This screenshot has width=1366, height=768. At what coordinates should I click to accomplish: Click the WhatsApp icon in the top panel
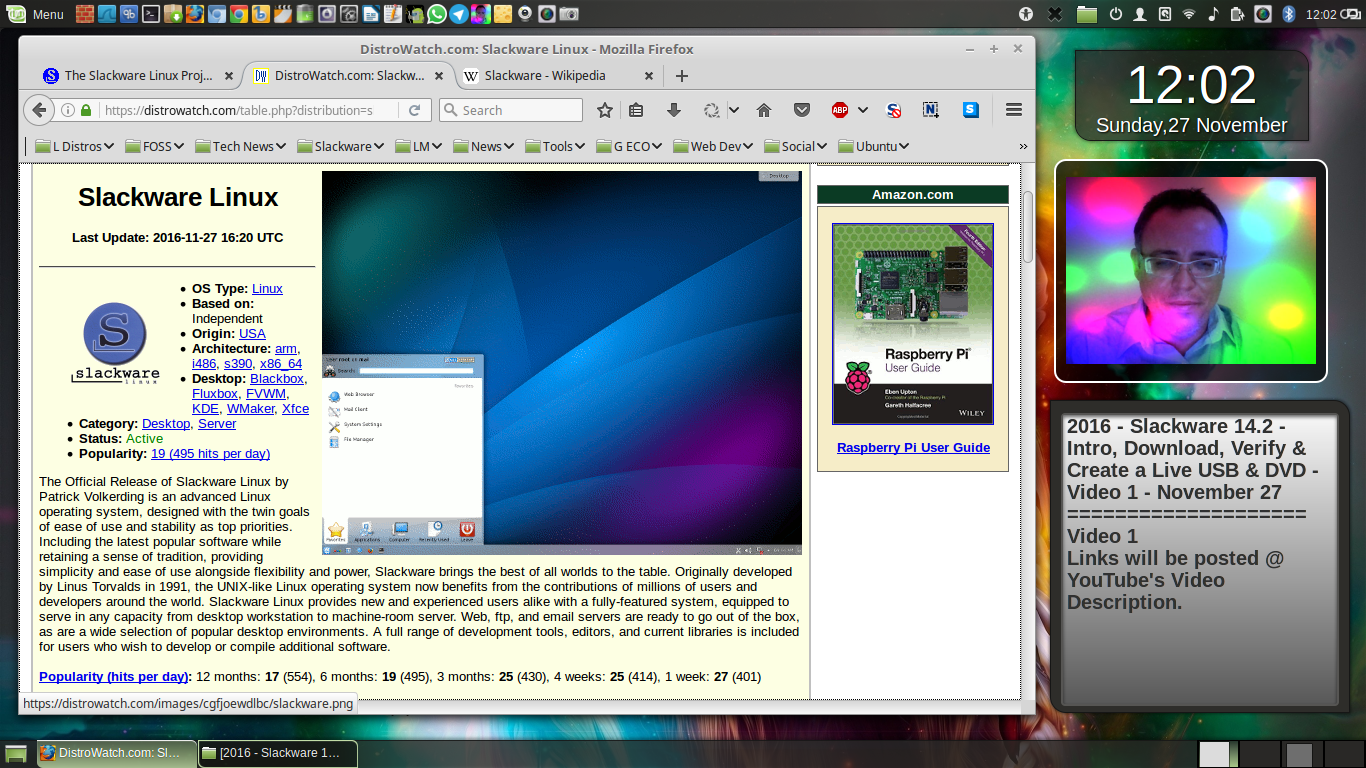[x=437, y=14]
